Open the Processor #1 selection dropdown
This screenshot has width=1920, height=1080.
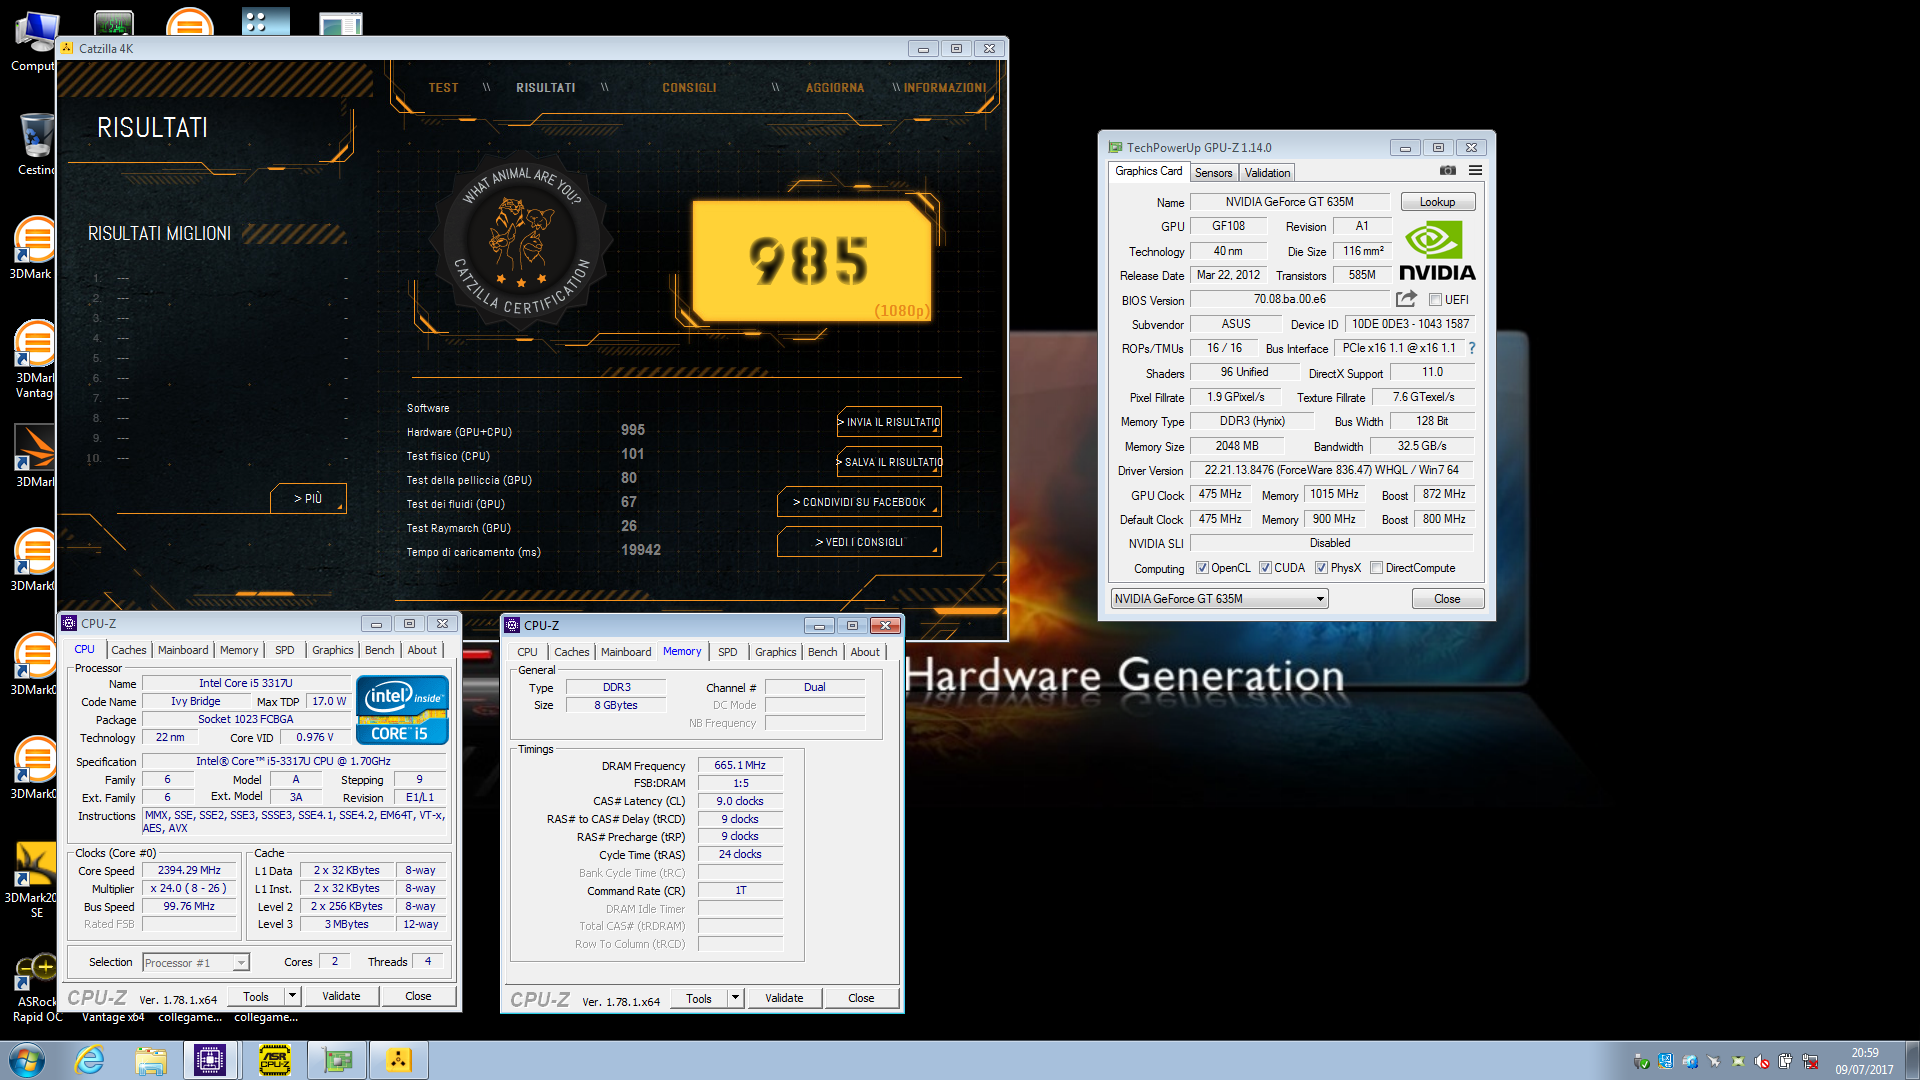tap(195, 963)
